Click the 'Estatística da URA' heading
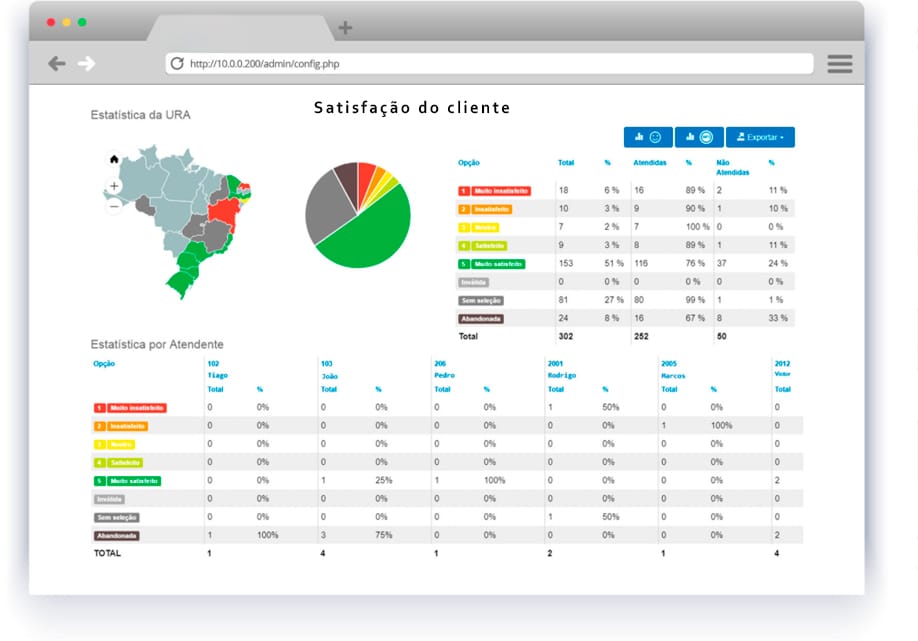 click(x=141, y=115)
